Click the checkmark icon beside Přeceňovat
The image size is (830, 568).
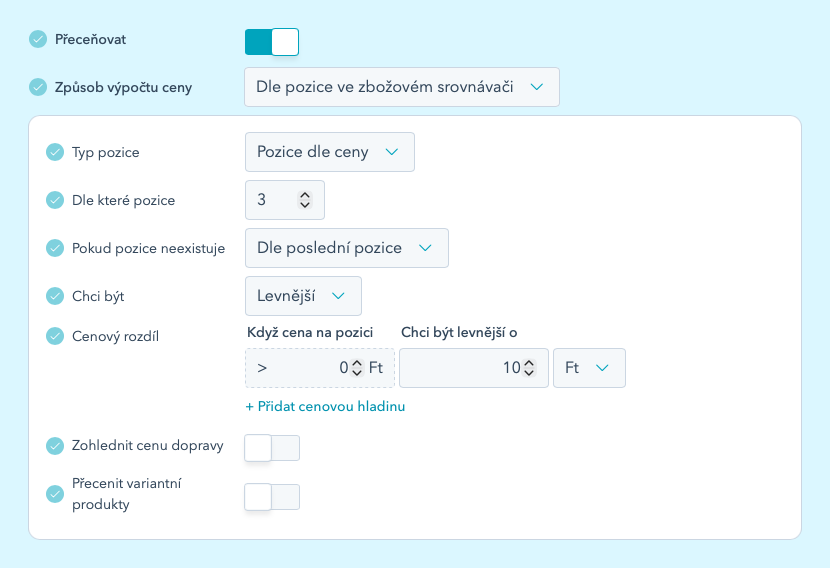38,39
